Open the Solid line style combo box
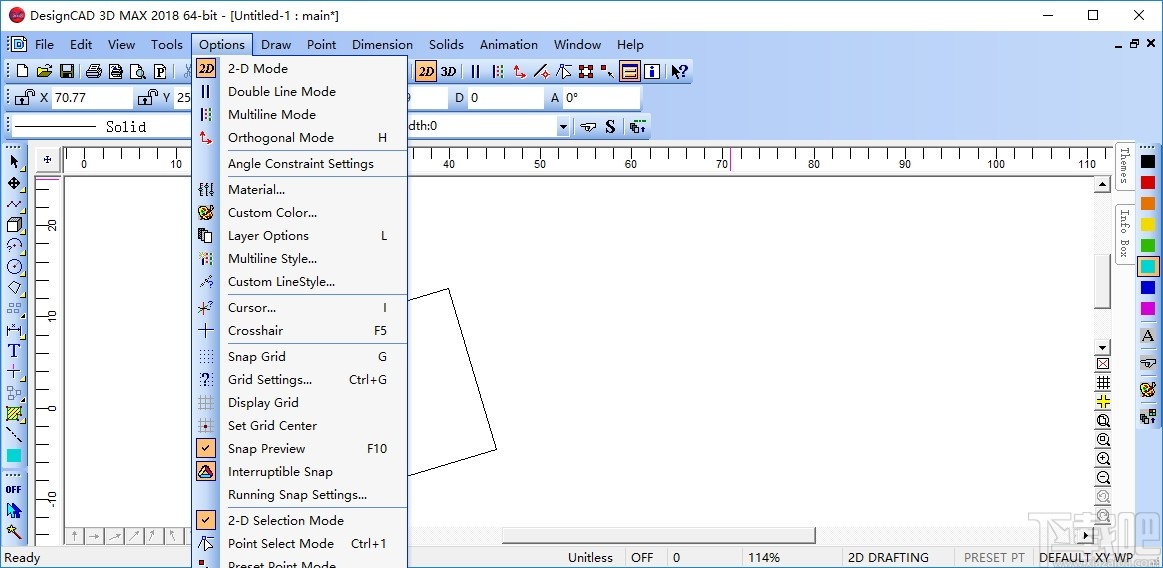Screen dimensions: 1163x568 tap(100, 127)
